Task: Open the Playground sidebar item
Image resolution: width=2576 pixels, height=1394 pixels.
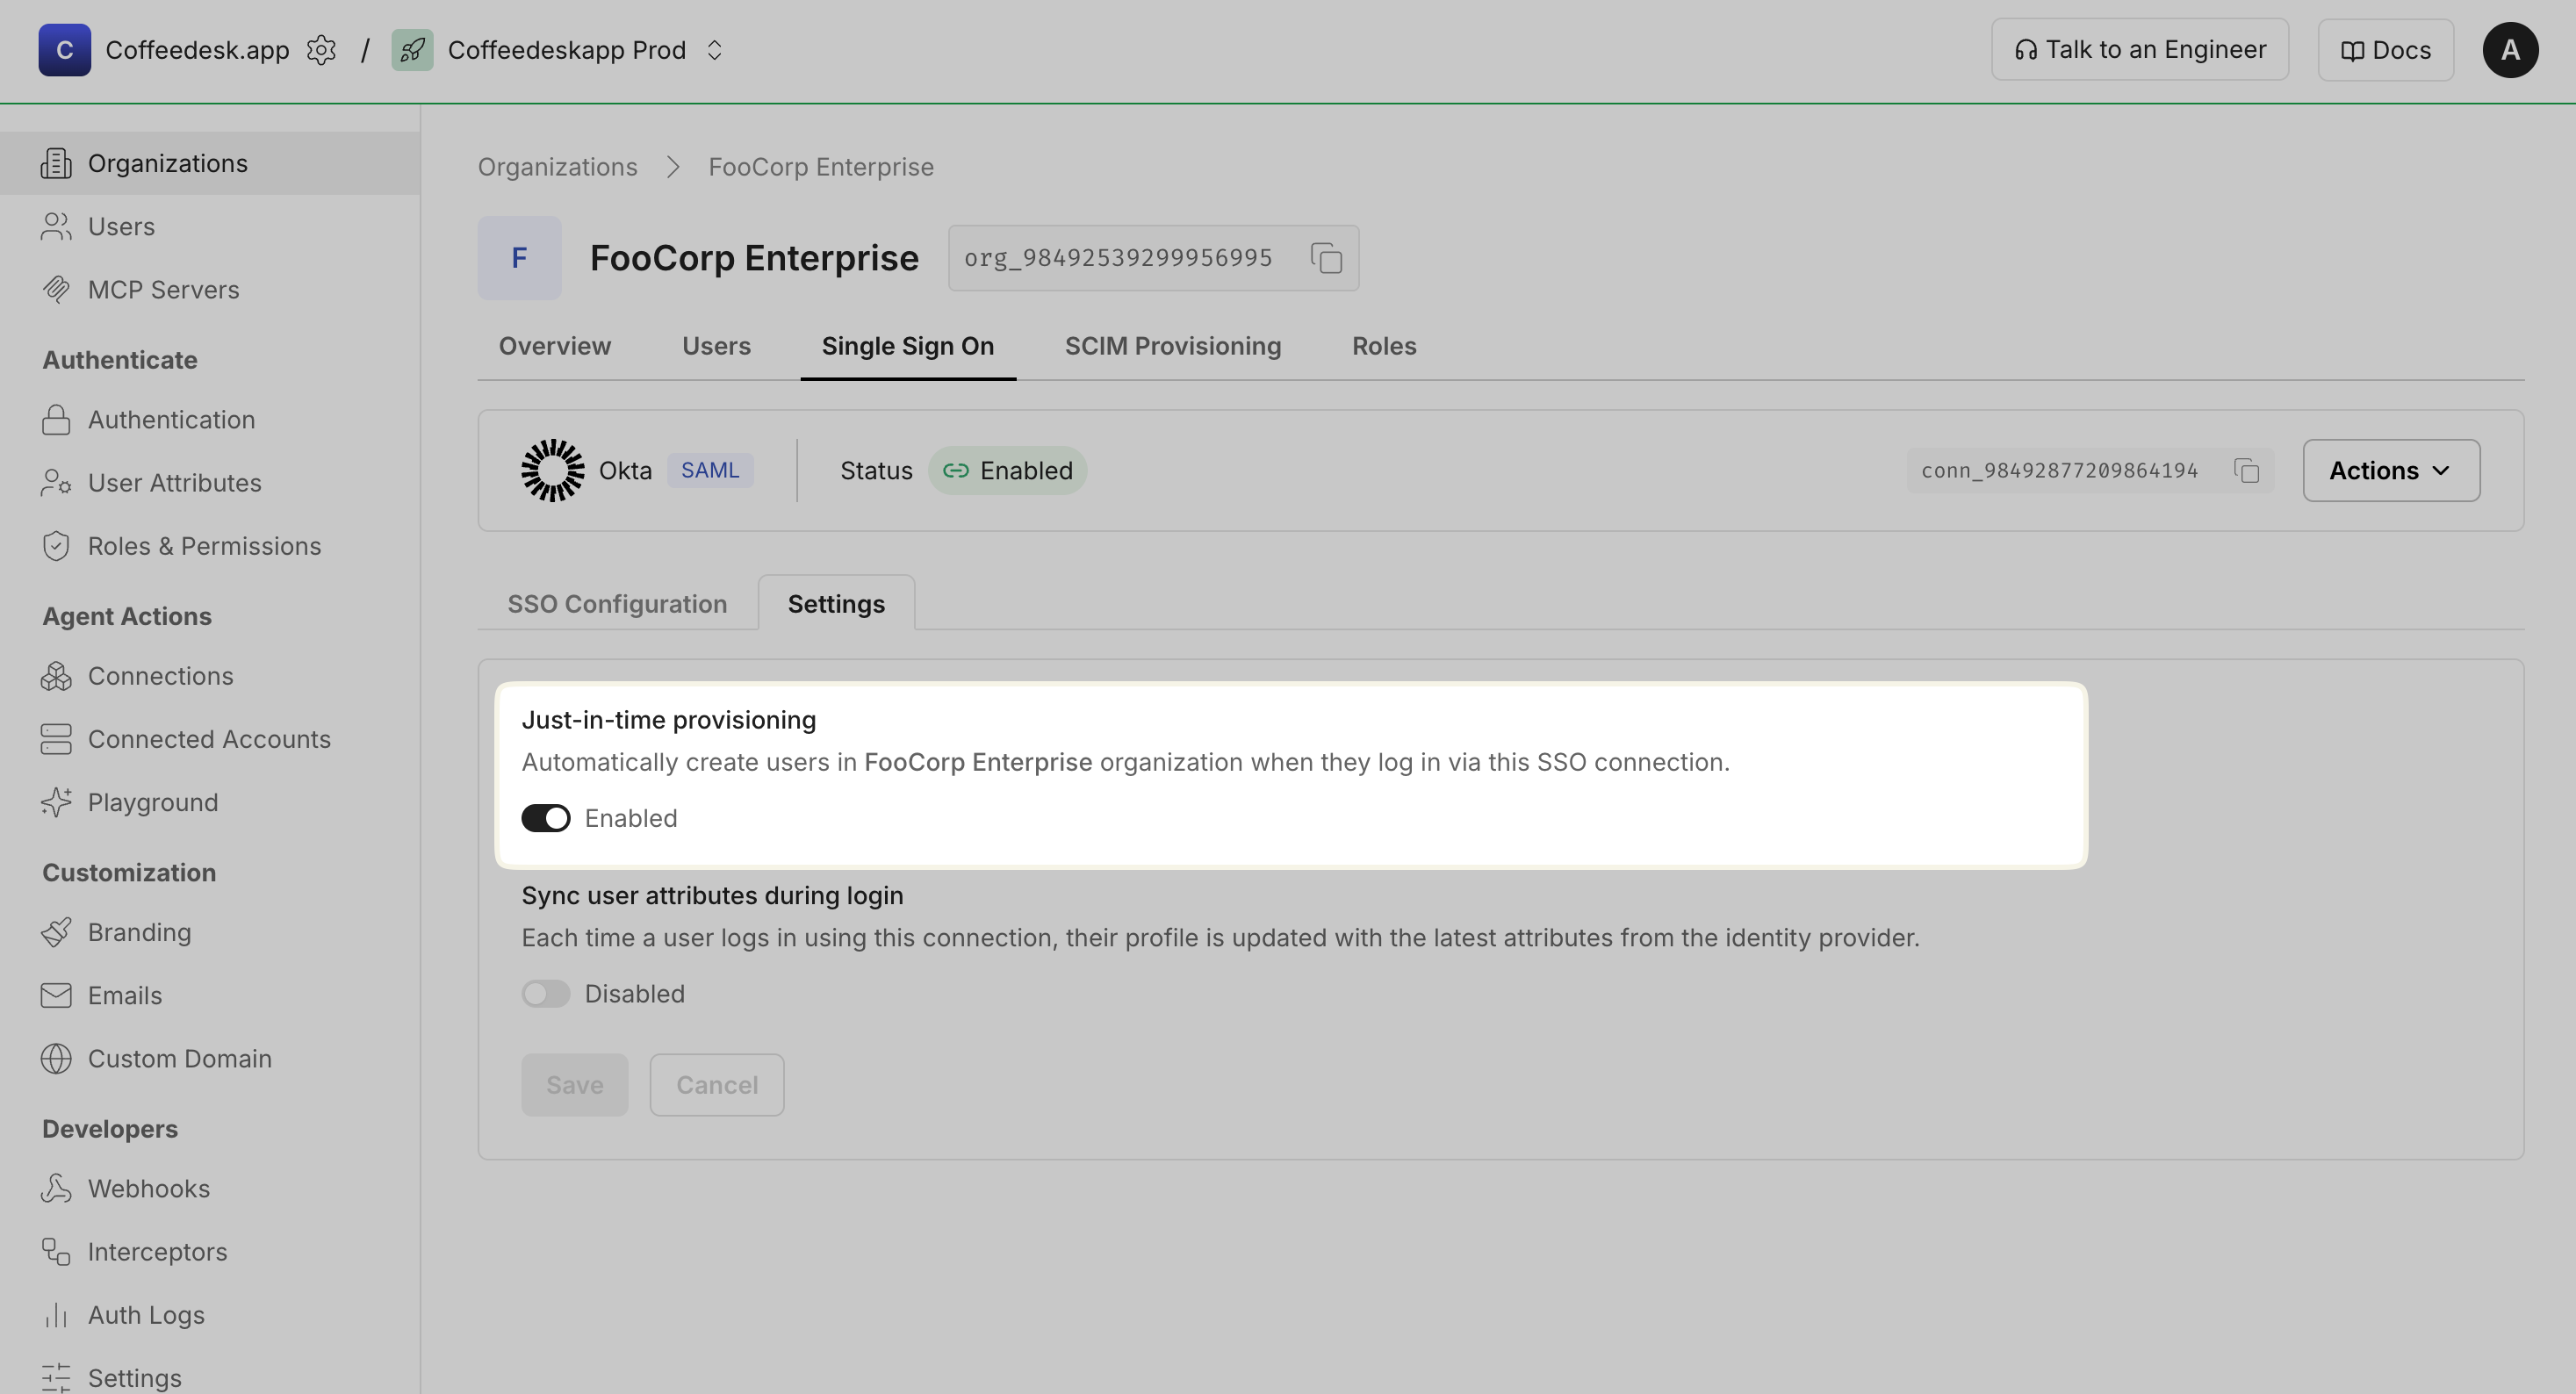Action: (x=152, y=802)
